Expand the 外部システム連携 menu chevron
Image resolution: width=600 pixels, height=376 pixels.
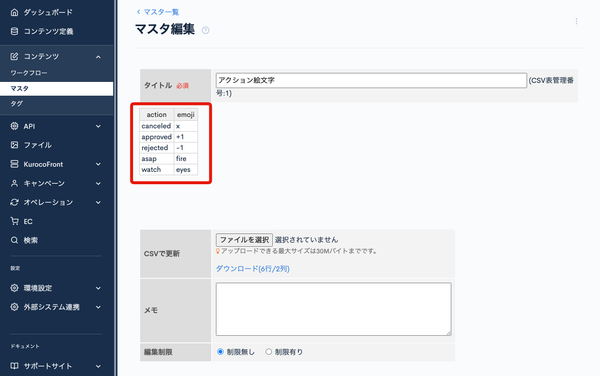tap(98, 307)
